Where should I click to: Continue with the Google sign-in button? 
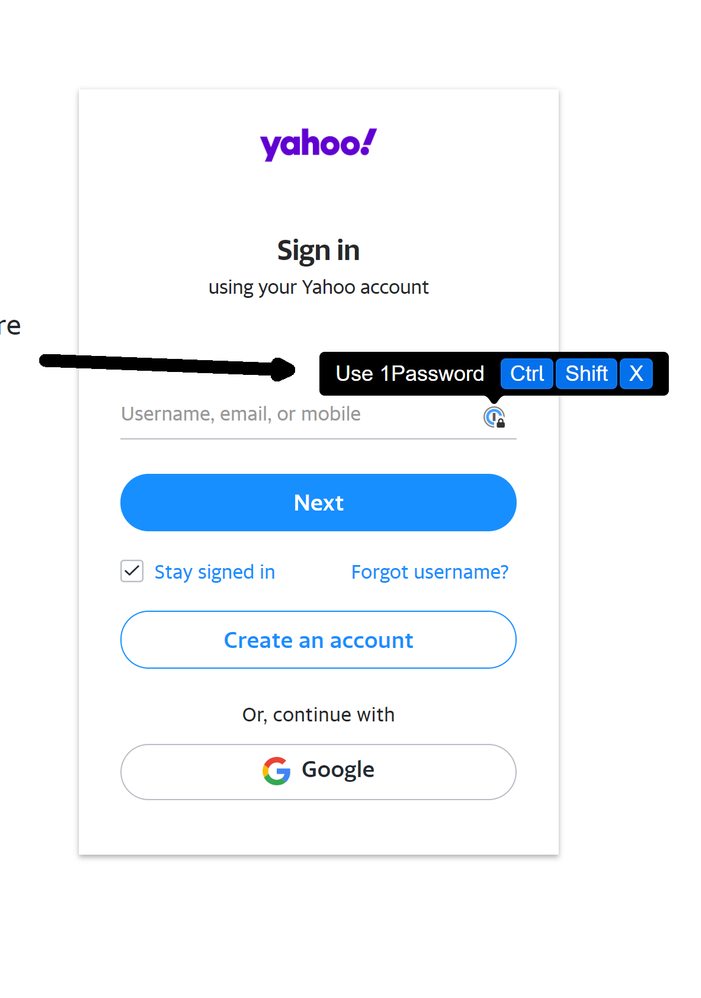(x=318, y=771)
